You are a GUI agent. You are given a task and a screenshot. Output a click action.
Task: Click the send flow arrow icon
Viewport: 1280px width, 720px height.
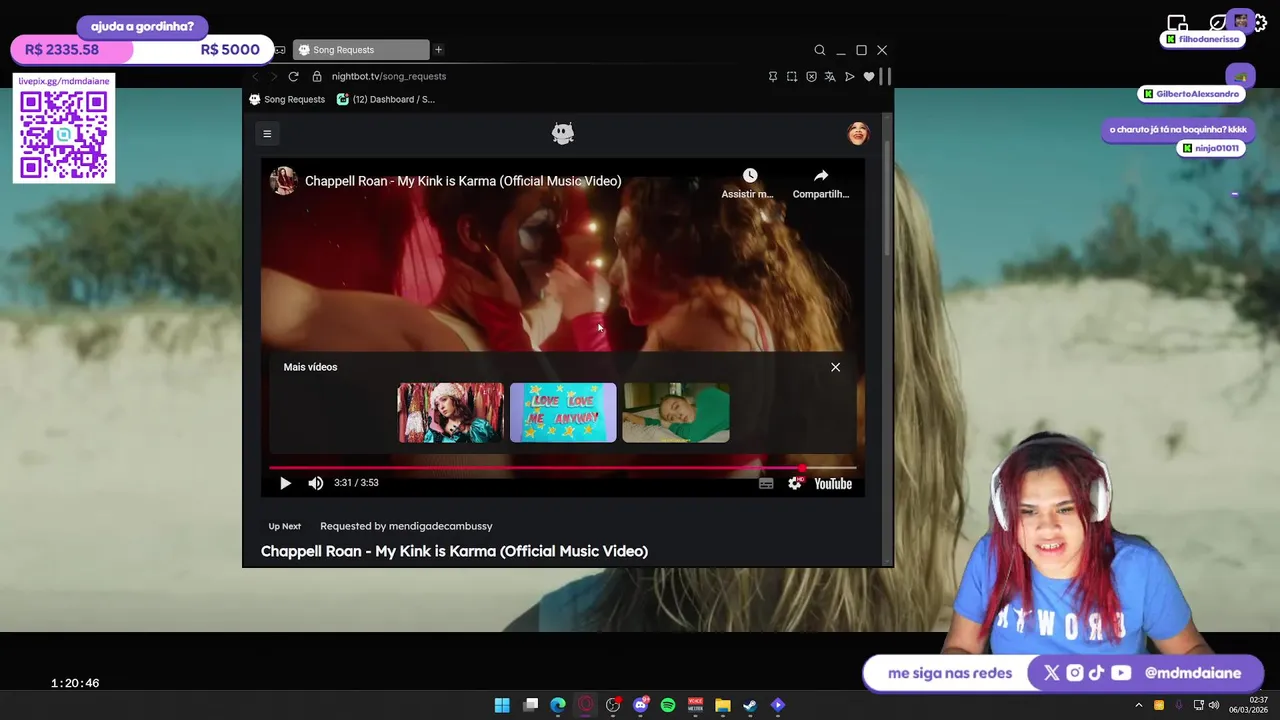coord(850,76)
